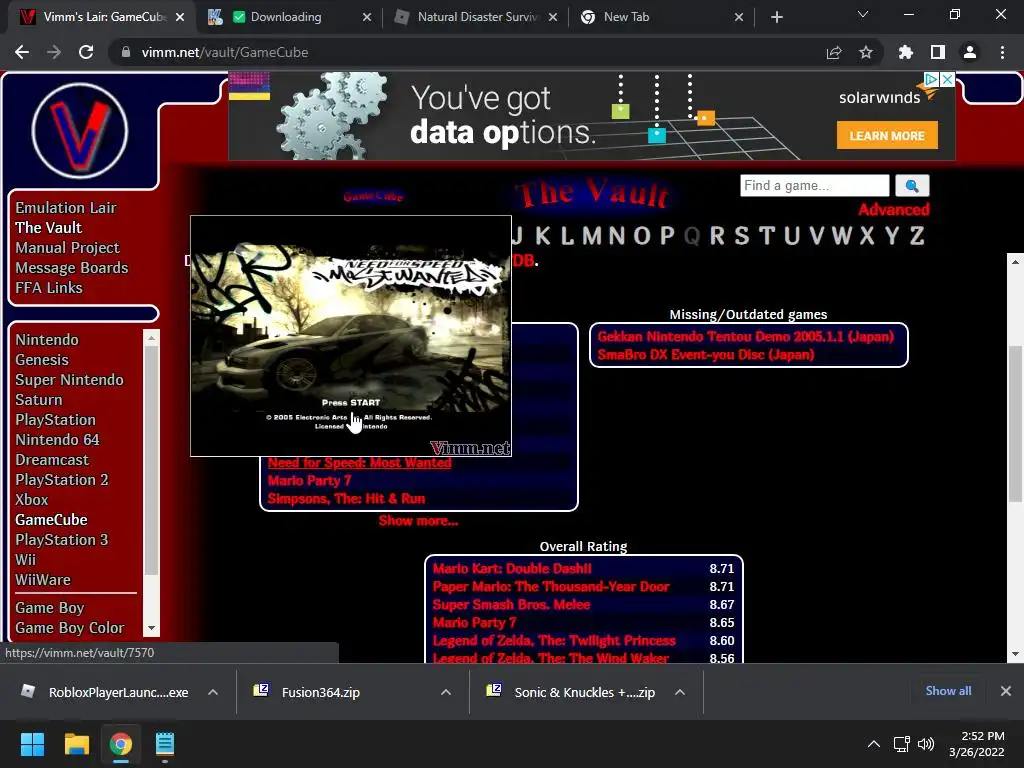Open Simpsons, The: Hit & Run link
This screenshot has width=1024, height=768.
coord(346,499)
